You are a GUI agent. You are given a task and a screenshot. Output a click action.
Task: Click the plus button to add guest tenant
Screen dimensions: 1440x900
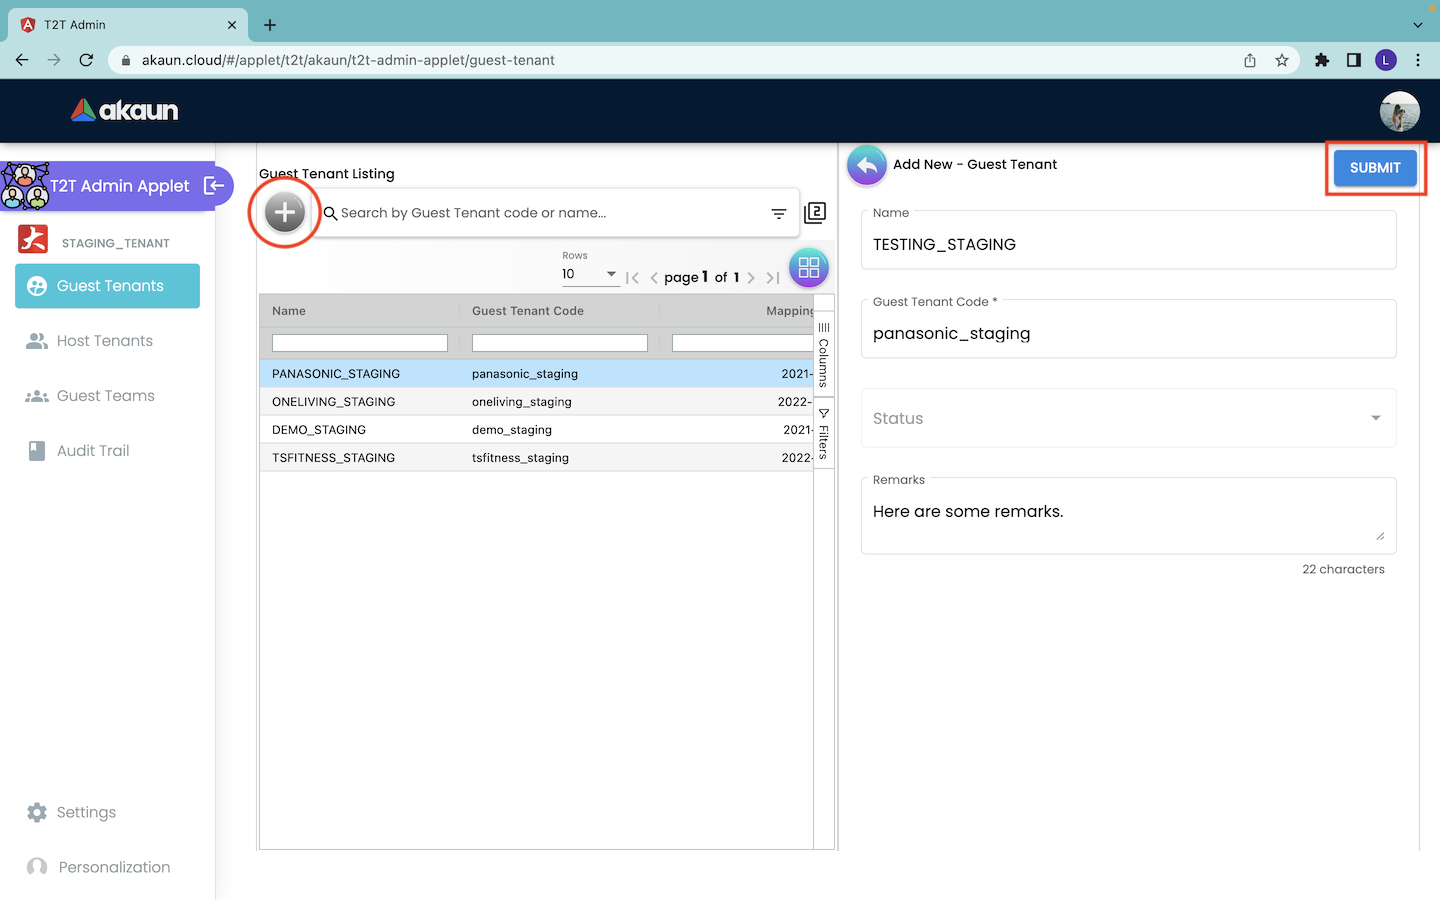[x=285, y=212]
